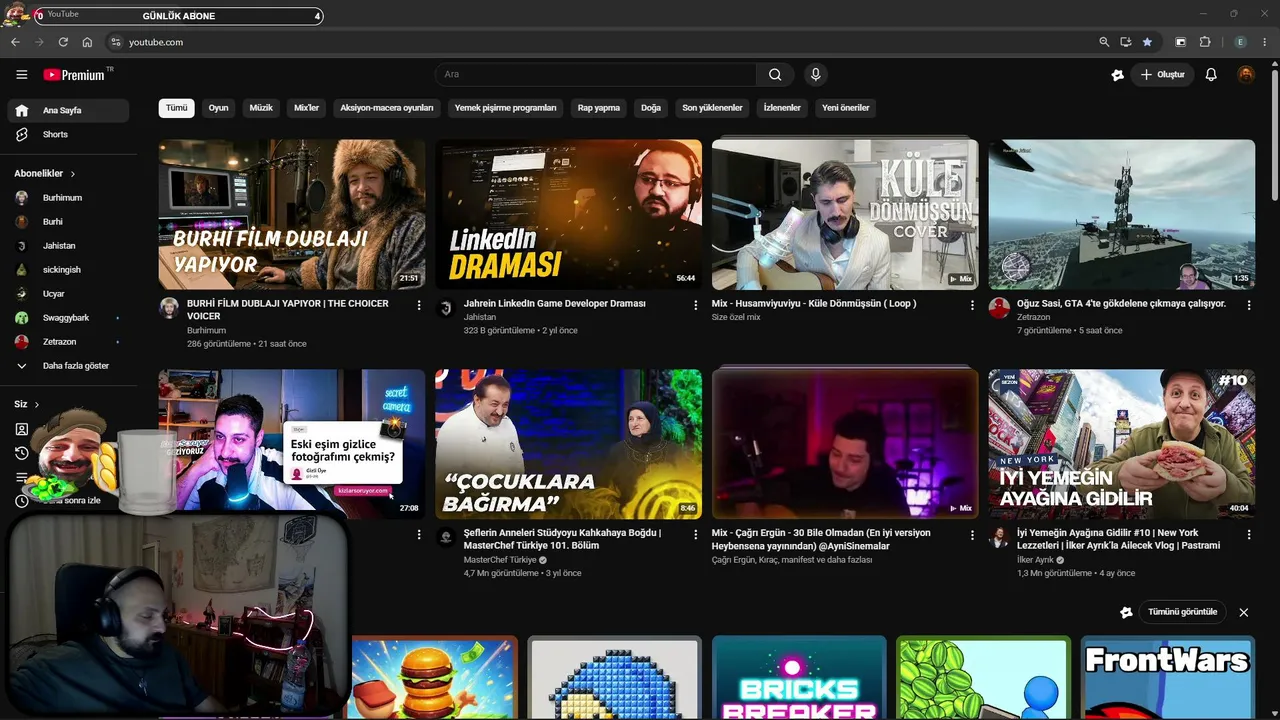
Task: Open the FrontWars game card
Action: click(x=1167, y=678)
